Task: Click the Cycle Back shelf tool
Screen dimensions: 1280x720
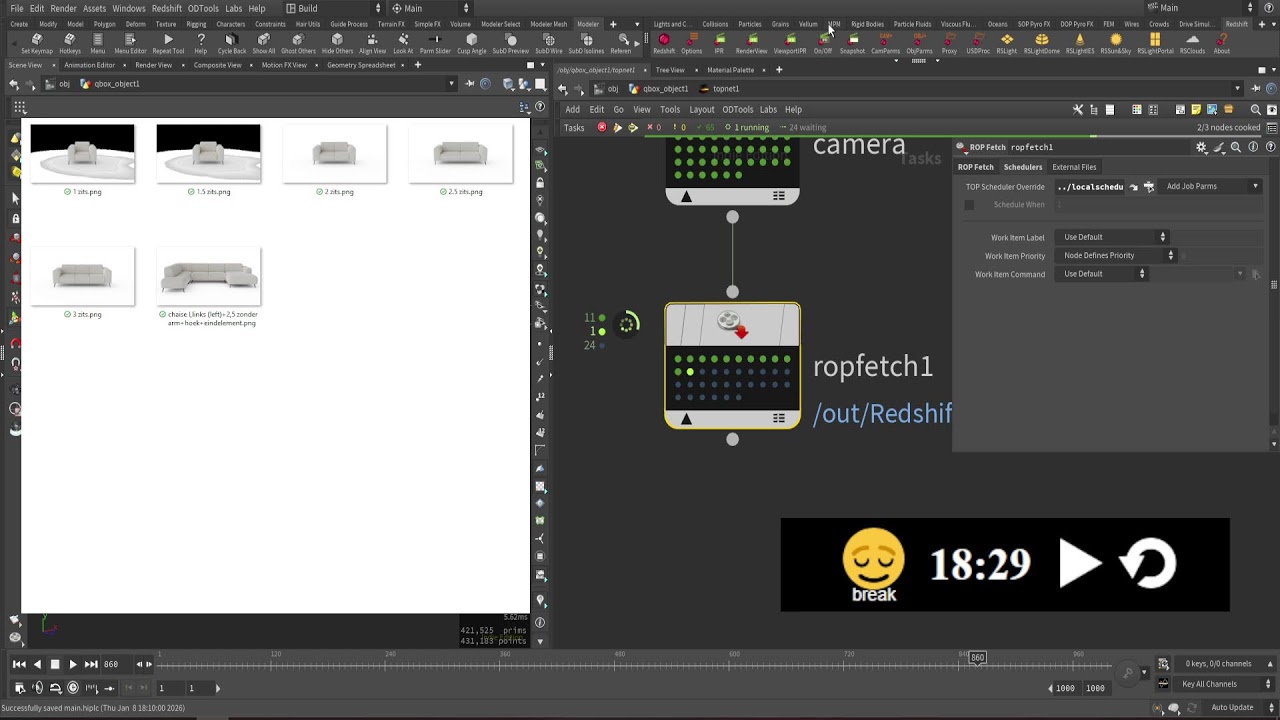Action: tap(231, 44)
